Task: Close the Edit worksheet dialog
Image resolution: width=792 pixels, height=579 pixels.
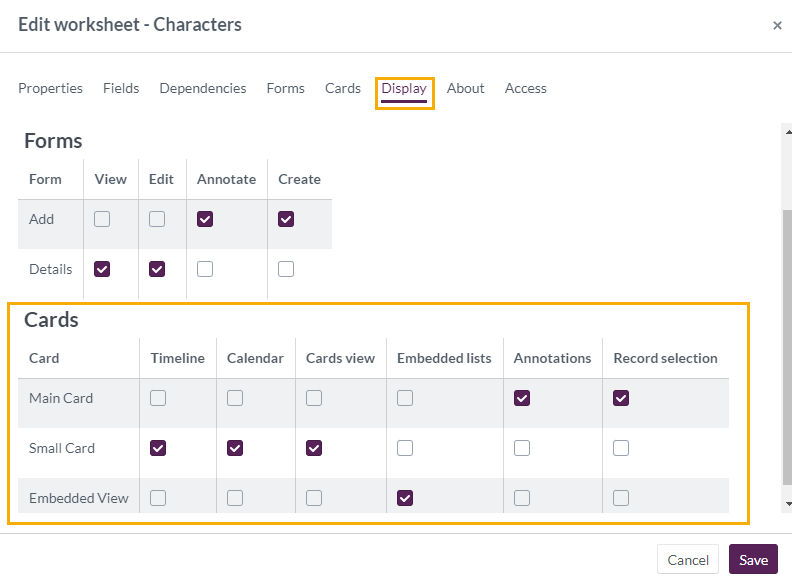Action: [777, 26]
